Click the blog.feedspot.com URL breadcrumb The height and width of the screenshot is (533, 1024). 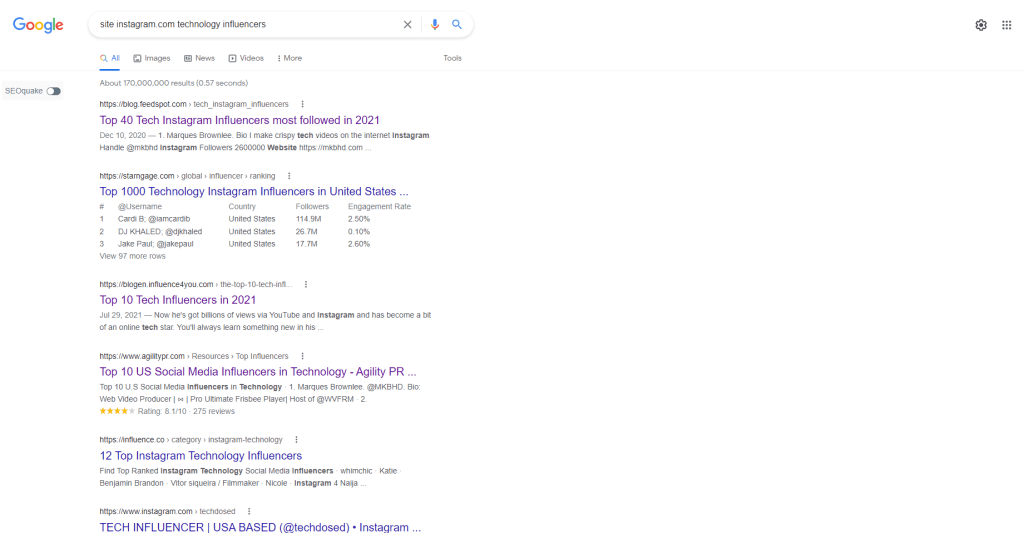[194, 104]
